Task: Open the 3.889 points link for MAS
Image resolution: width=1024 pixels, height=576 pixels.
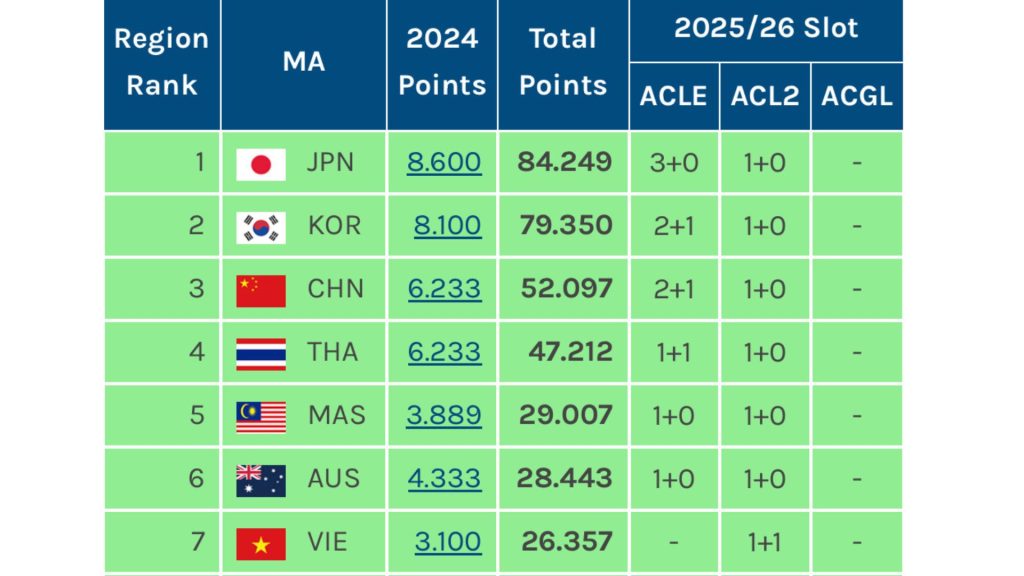Action: coord(443,415)
